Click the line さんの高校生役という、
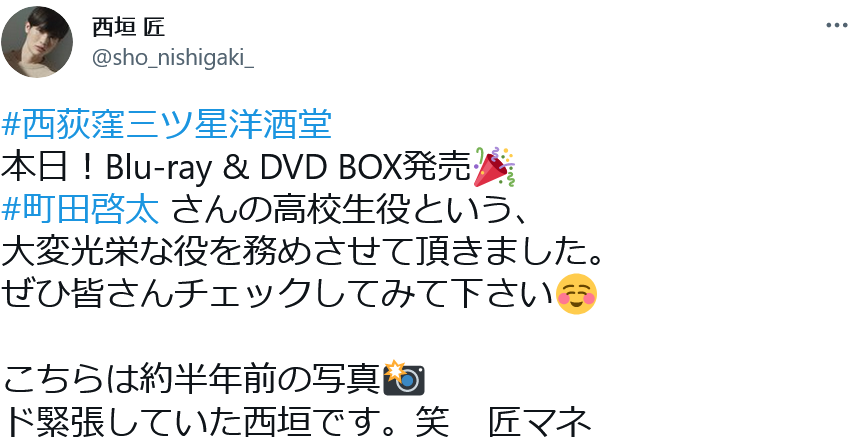850x440 pixels. [347, 210]
